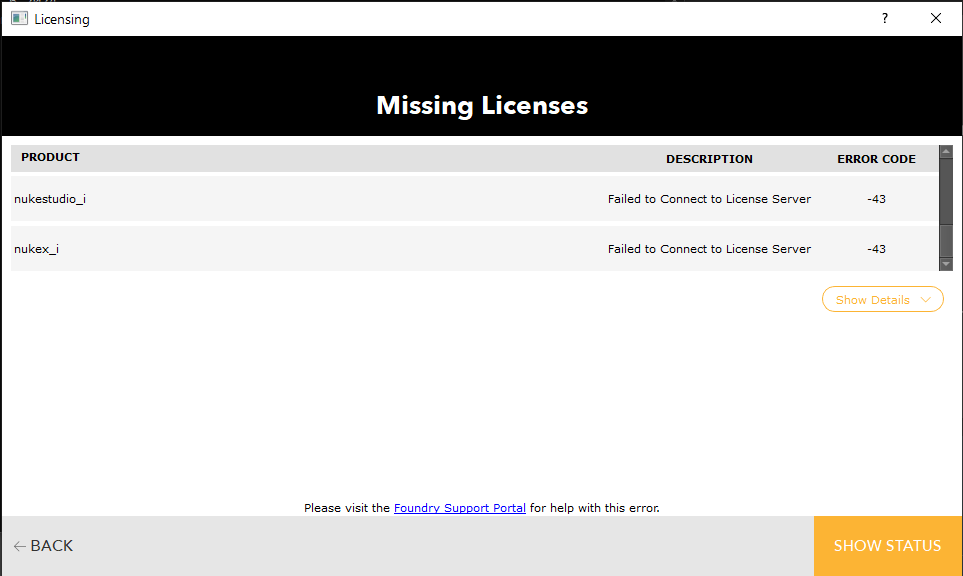The image size is (963, 576).
Task: Click the PRODUCT column header
Action: [50, 157]
